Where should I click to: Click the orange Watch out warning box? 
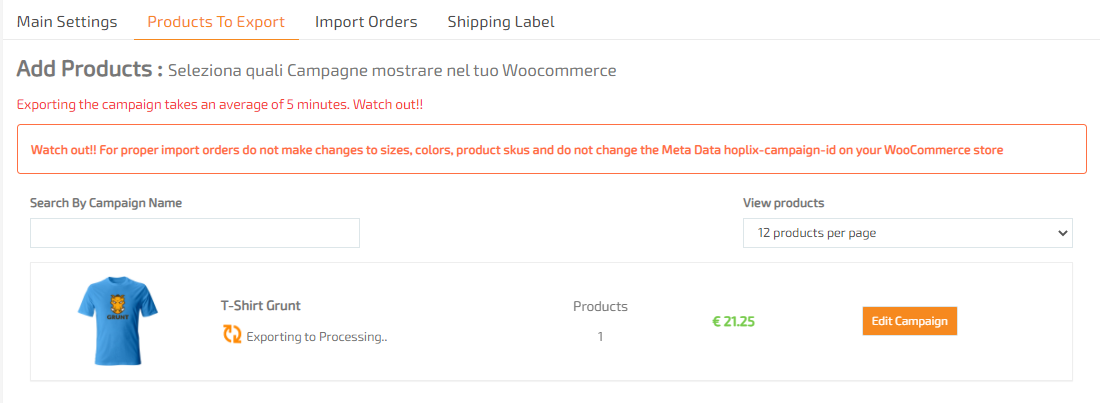point(551,150)
